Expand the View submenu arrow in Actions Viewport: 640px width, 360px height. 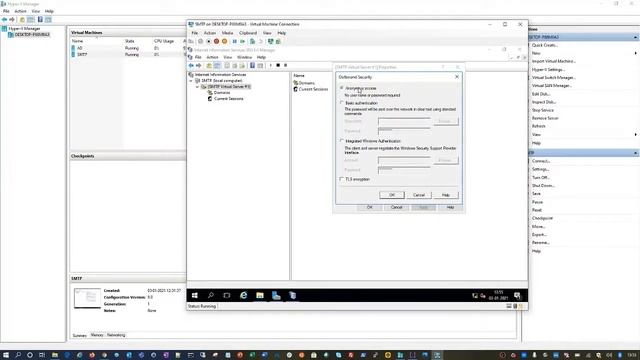click(x=636, y=135)
